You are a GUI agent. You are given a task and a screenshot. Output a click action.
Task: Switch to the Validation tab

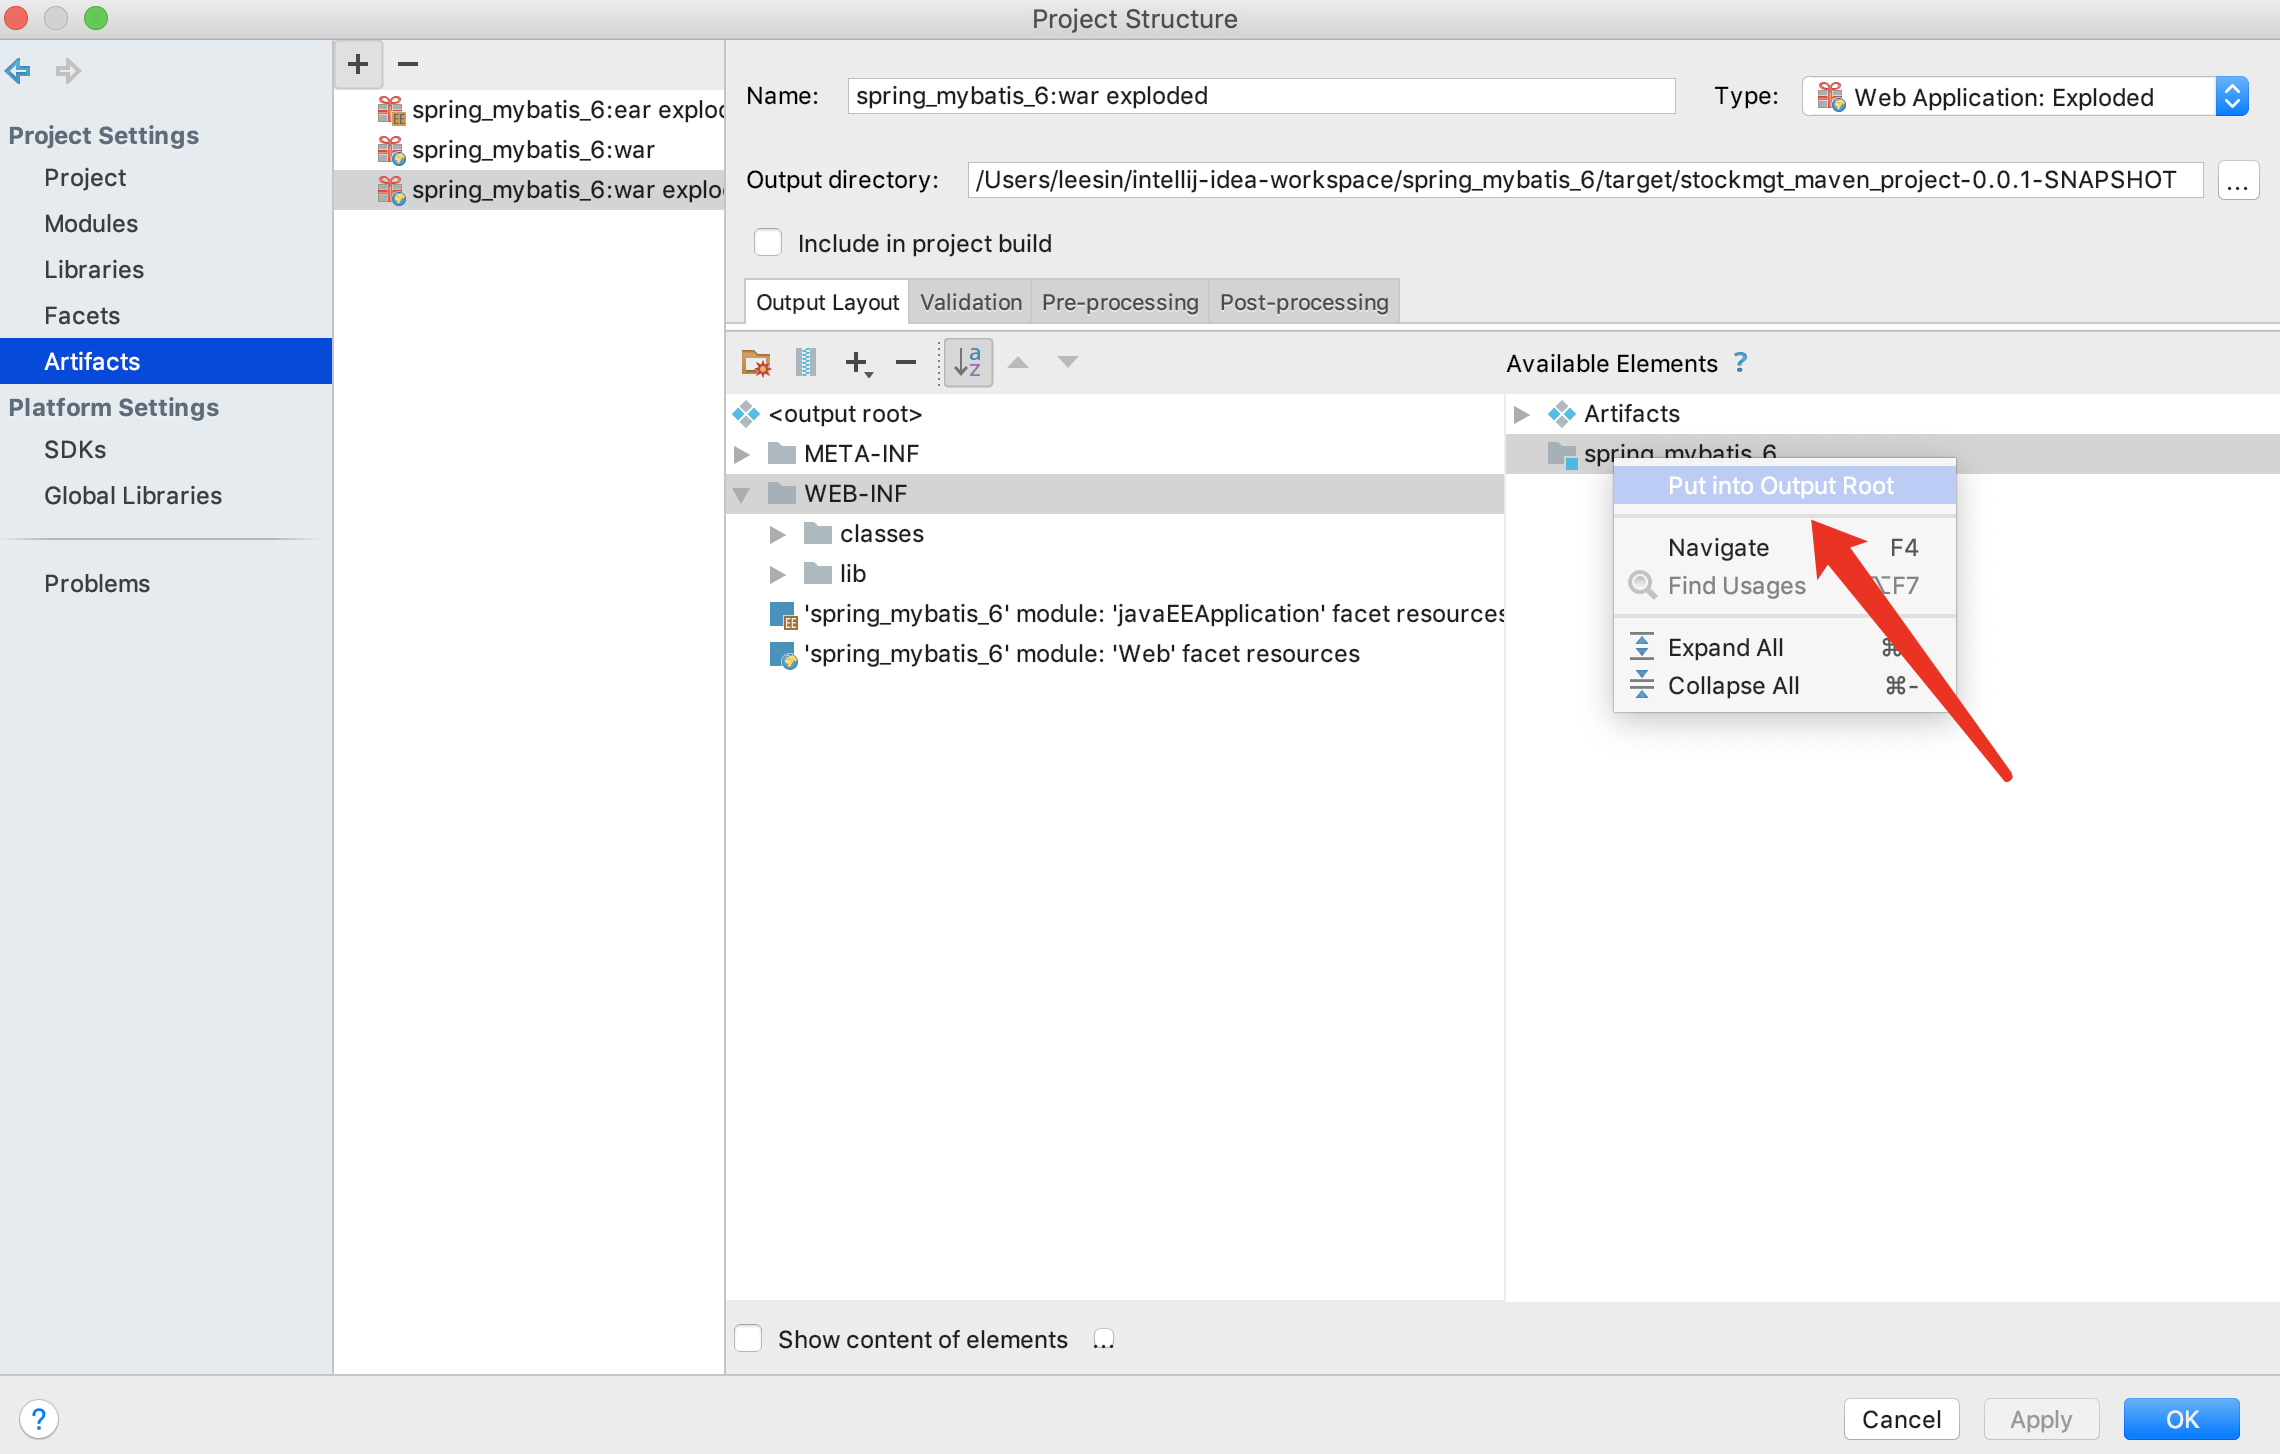click(970, 302)
